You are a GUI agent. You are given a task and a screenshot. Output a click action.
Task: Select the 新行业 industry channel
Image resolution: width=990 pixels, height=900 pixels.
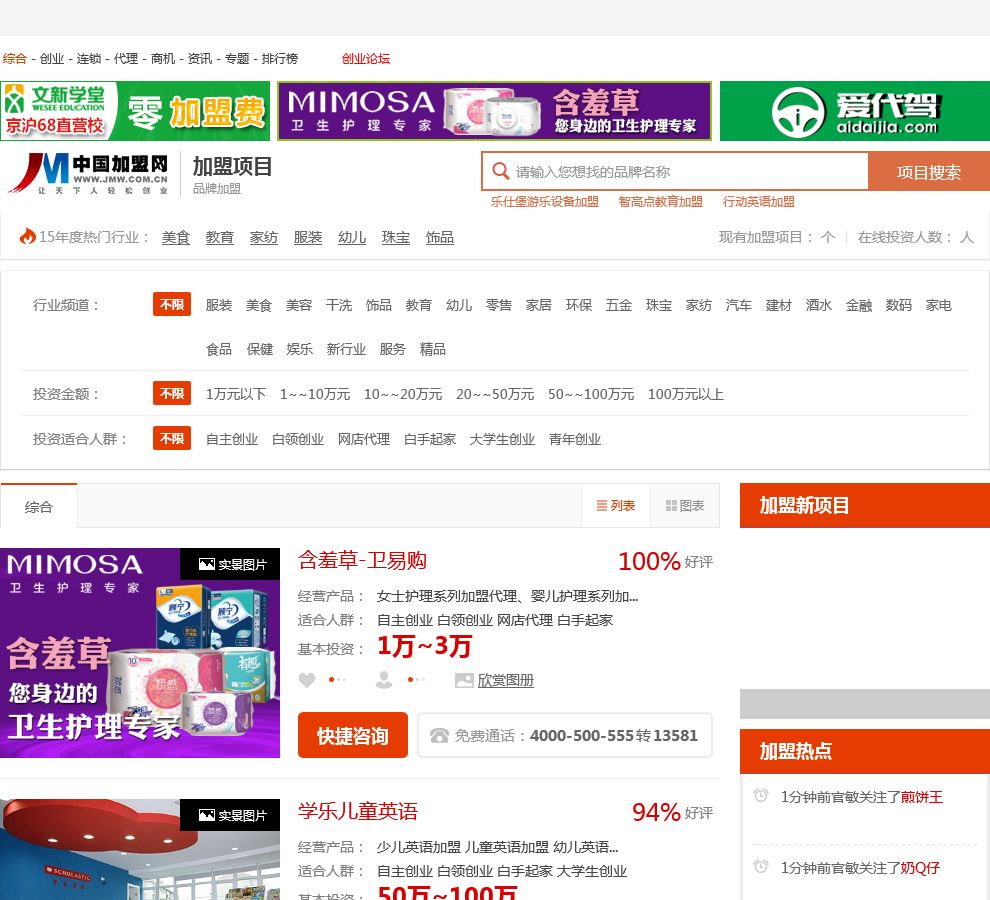coord(346,349)
